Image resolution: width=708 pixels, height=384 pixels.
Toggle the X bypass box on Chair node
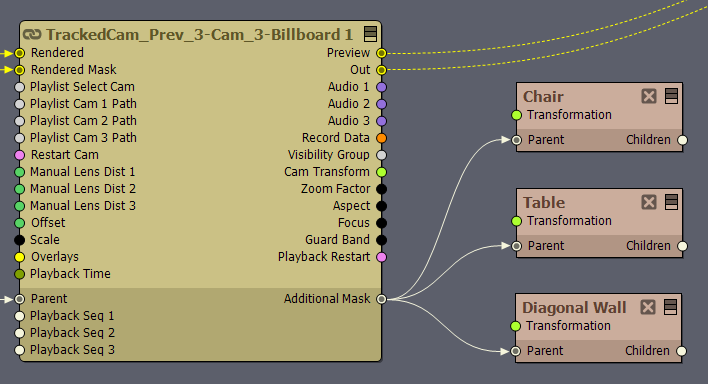[x=649, y=96]
